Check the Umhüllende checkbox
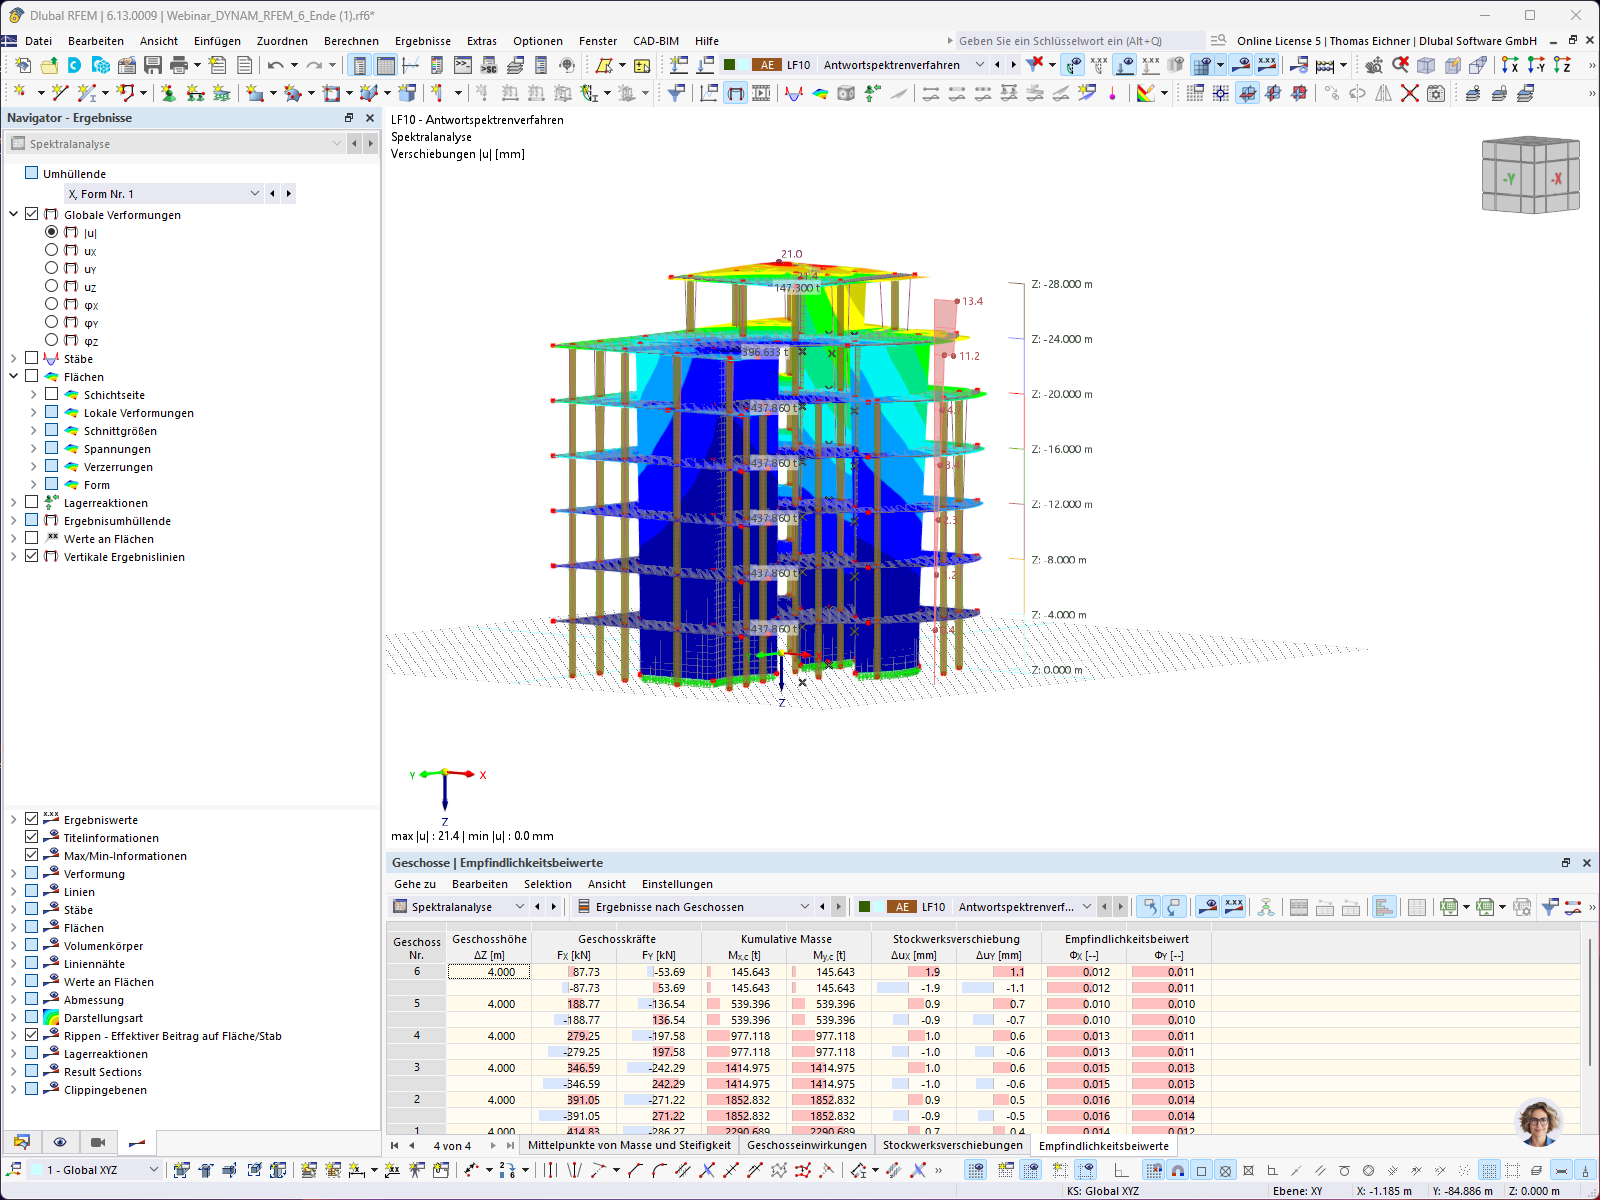 click(x=31, y=173)
